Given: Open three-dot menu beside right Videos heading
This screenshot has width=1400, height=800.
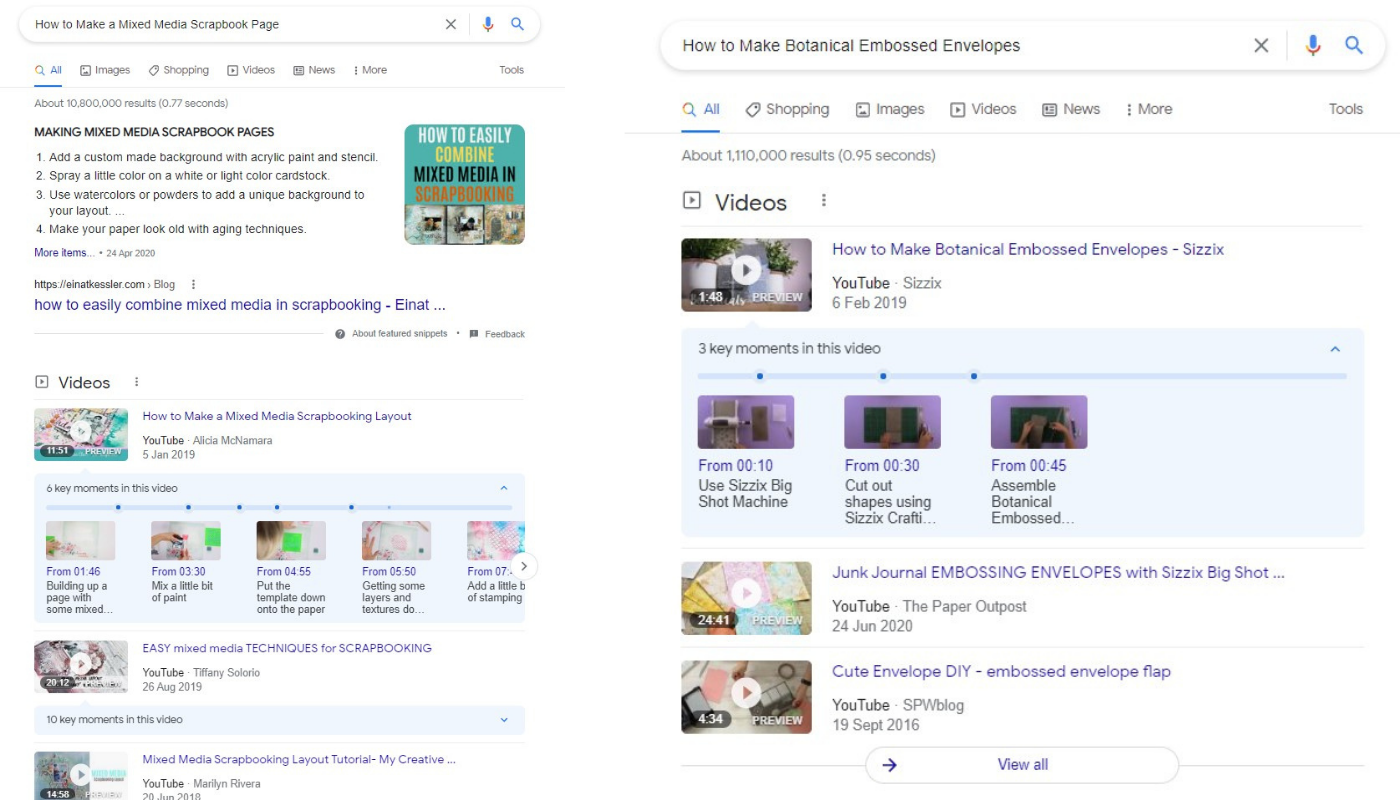Looking at the screenshot, I should [x=824, y=201].
